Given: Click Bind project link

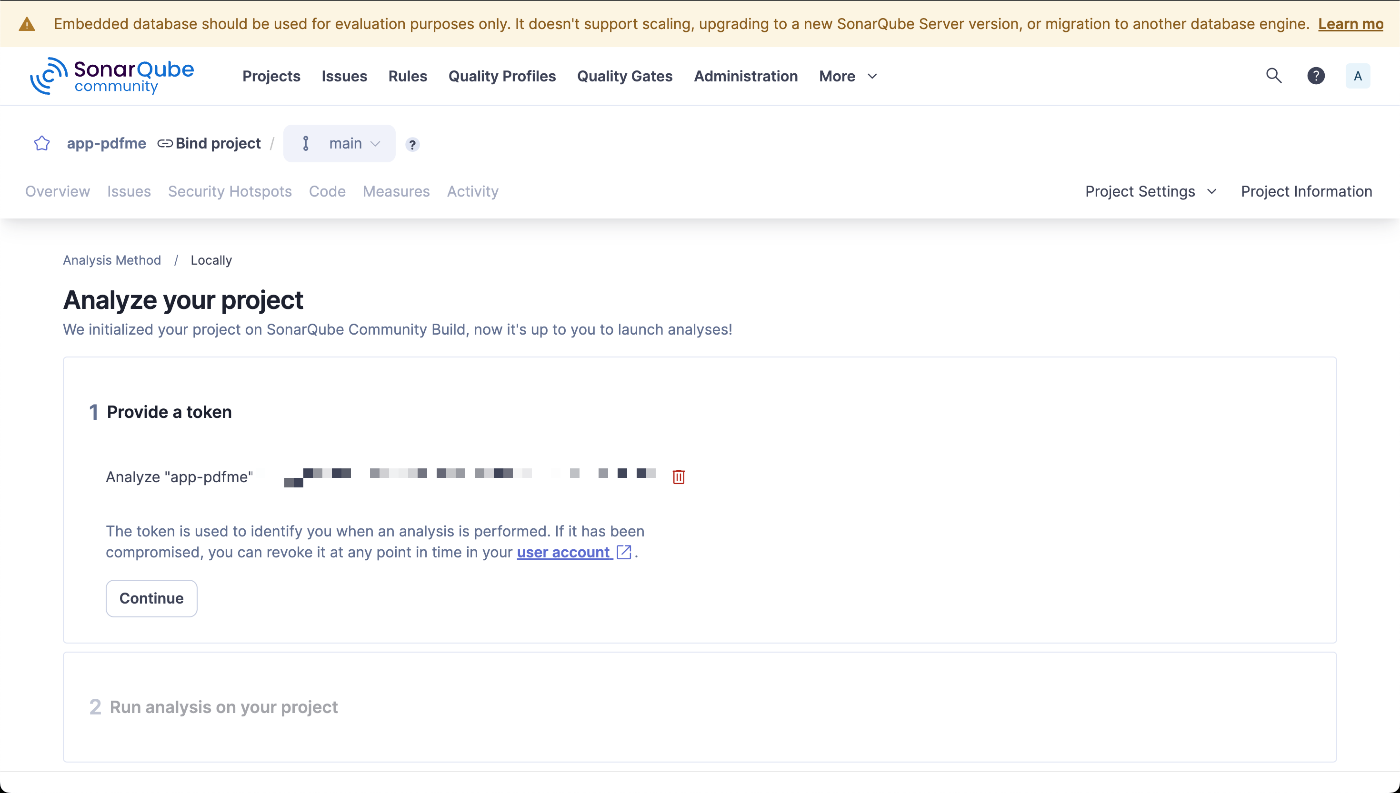Looking at the screenshot, I should click(218, 143).
